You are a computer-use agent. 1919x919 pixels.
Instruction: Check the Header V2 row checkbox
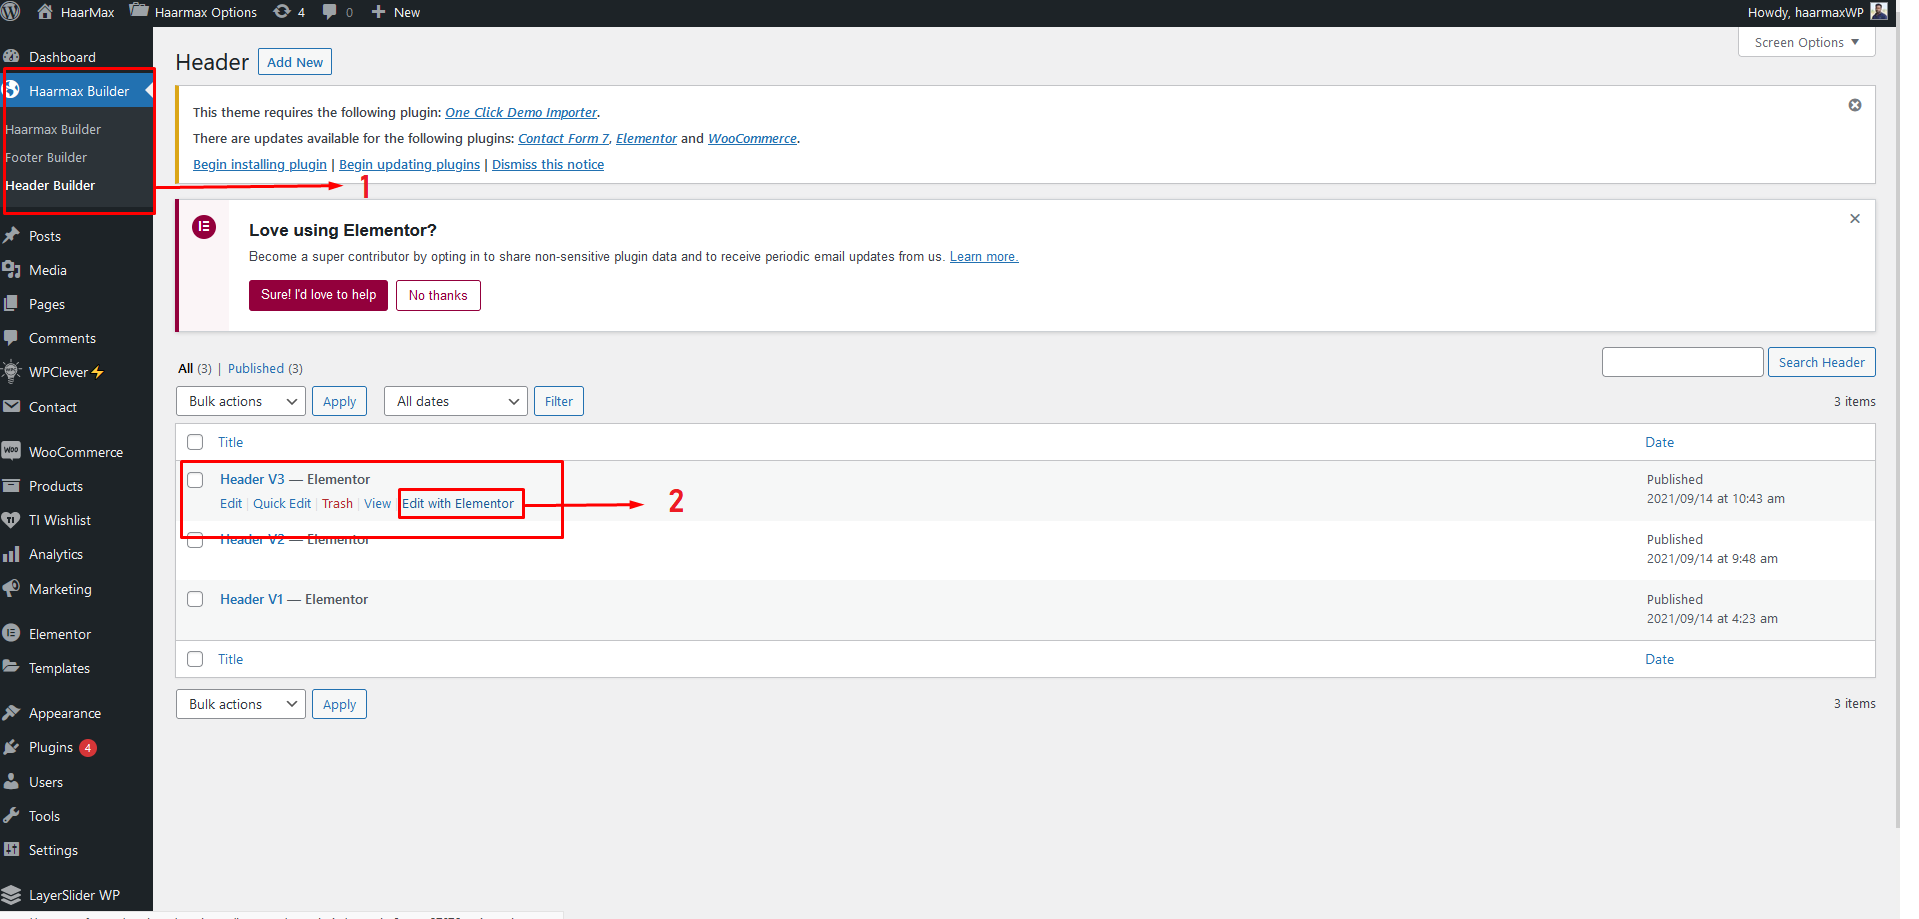195,540
